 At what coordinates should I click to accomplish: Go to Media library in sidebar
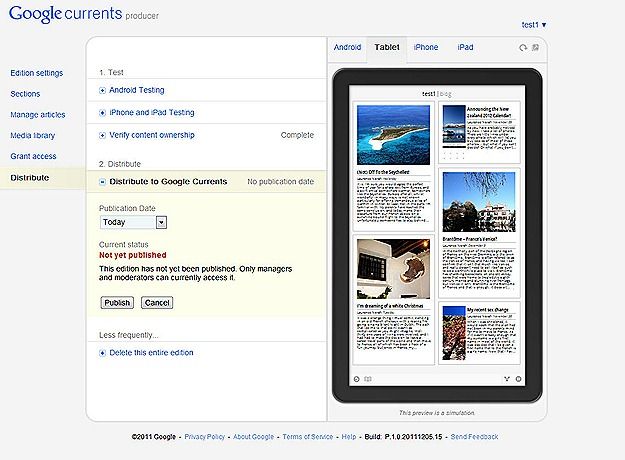click(x=33, y=136)
